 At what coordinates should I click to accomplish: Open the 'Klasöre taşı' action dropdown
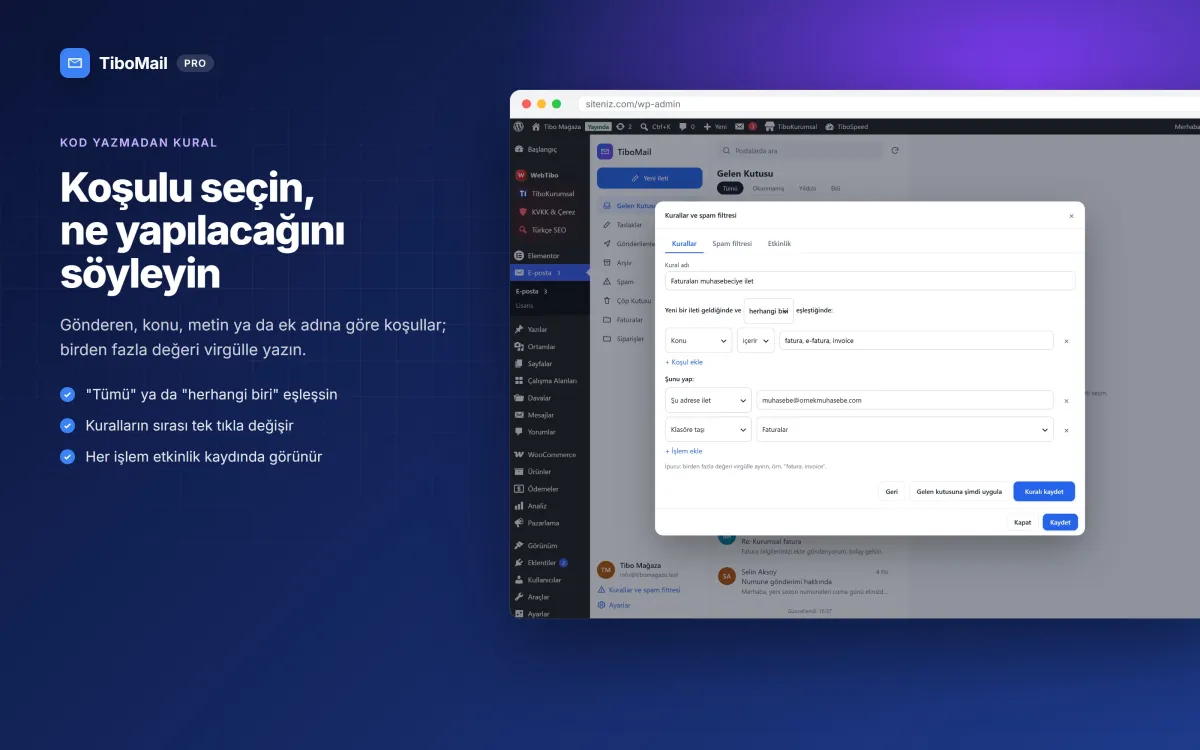[x=708, y=429]
